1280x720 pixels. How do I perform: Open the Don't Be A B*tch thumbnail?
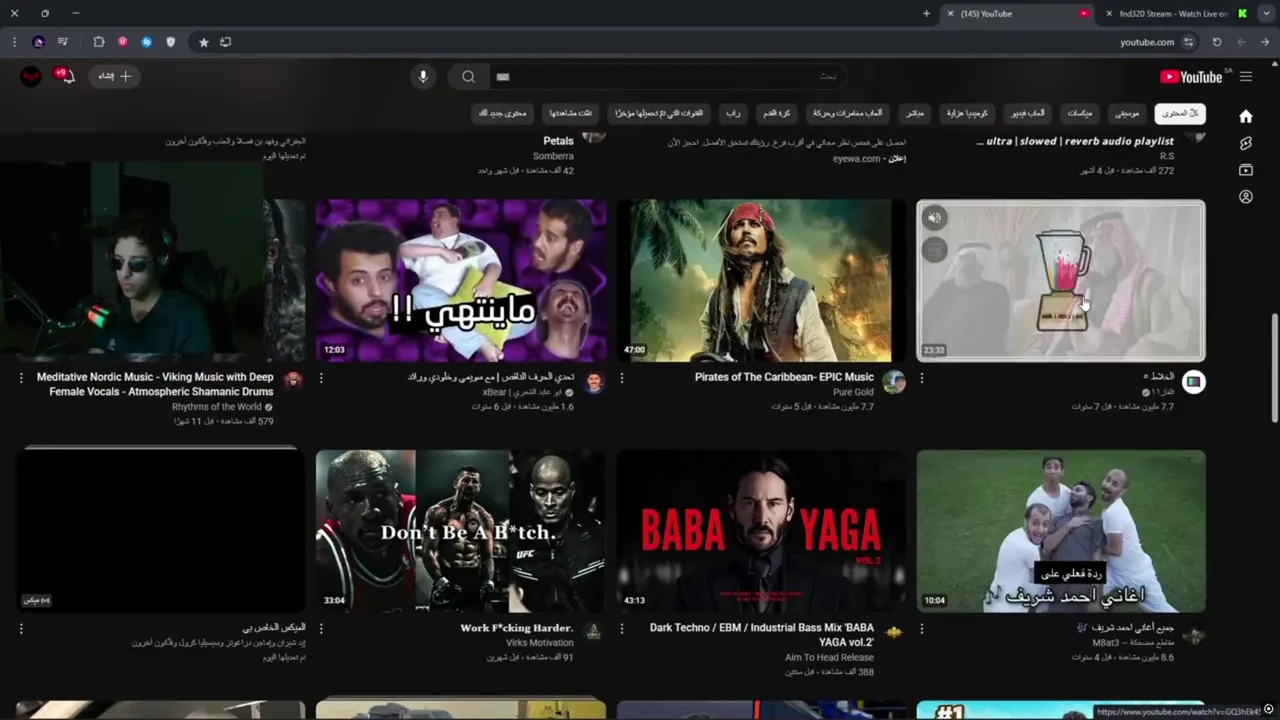(x=461, y=531)
